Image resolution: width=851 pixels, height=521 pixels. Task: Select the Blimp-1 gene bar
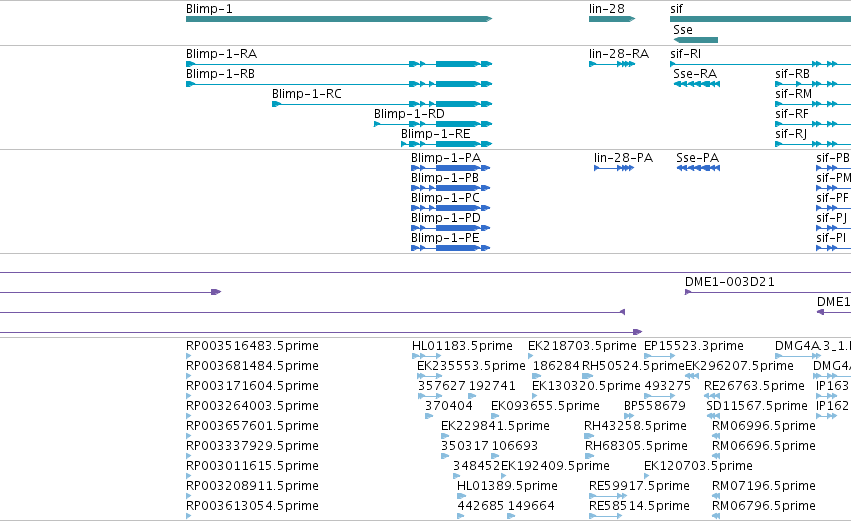coord(339,19)
